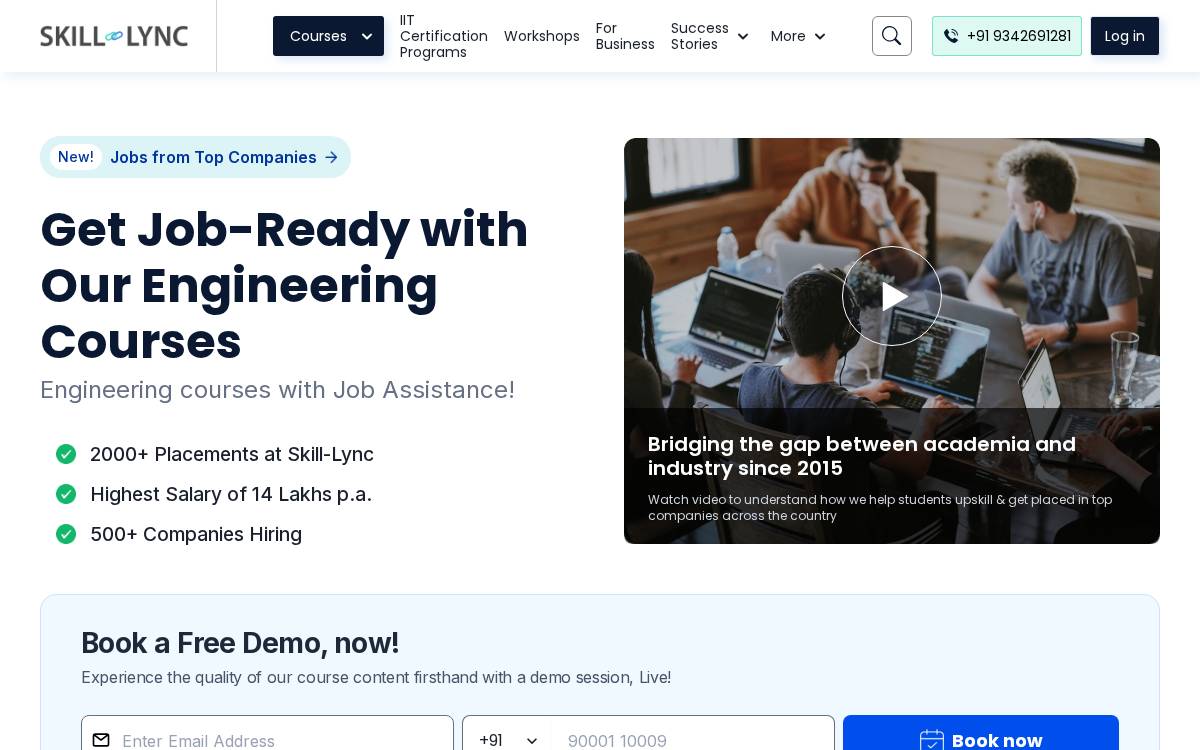Open the +91 country code dropdown
Viewport: 1200px width, 750px height.
(x=507, y=740)
